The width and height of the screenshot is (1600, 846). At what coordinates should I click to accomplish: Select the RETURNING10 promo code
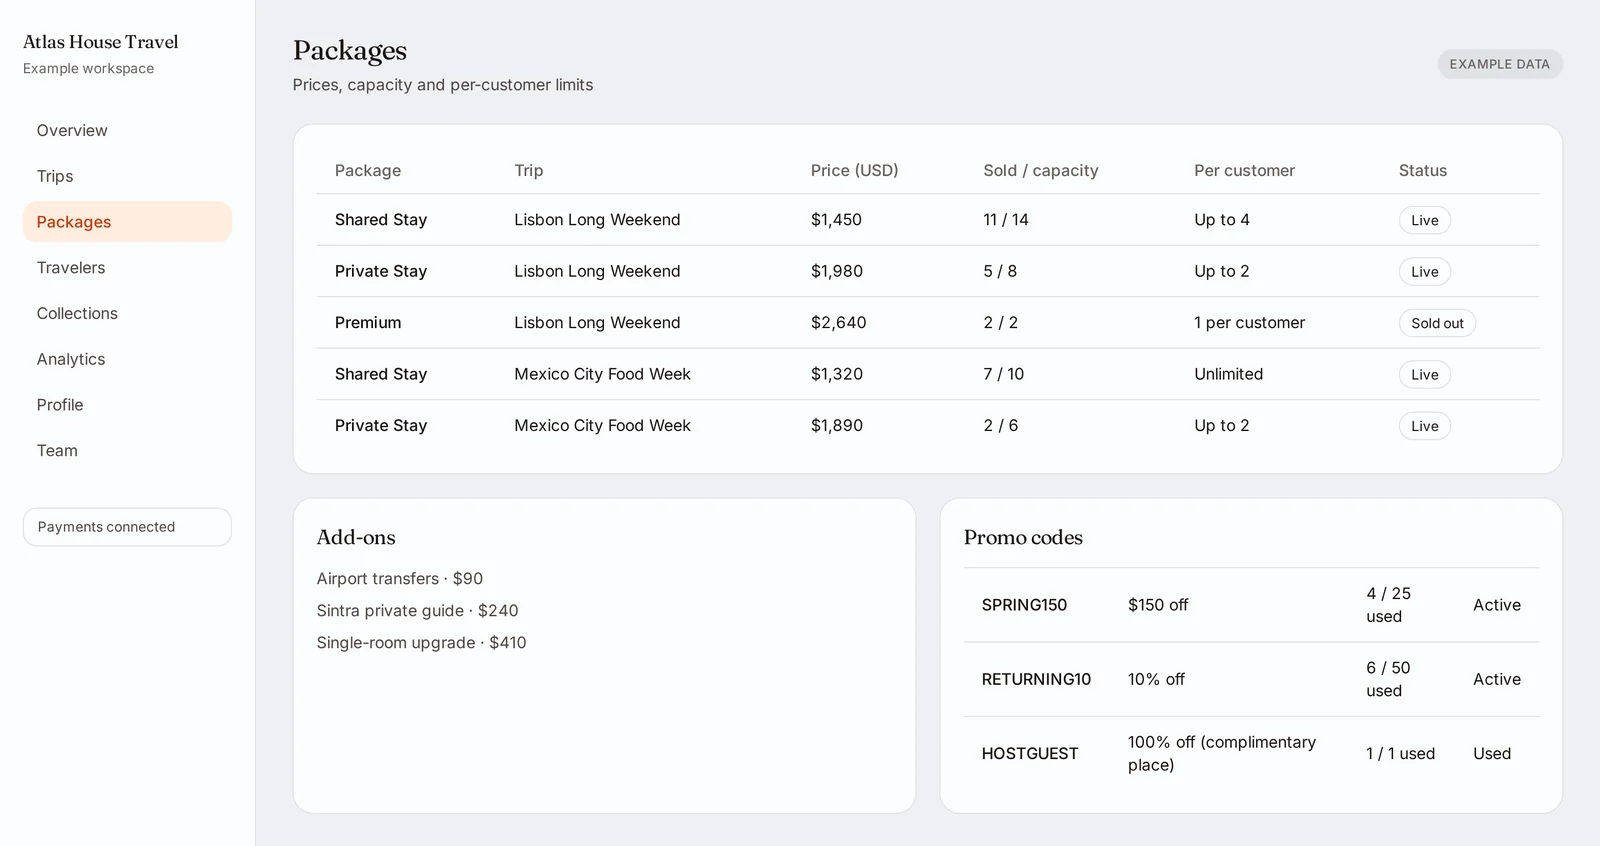(1037, 679)
